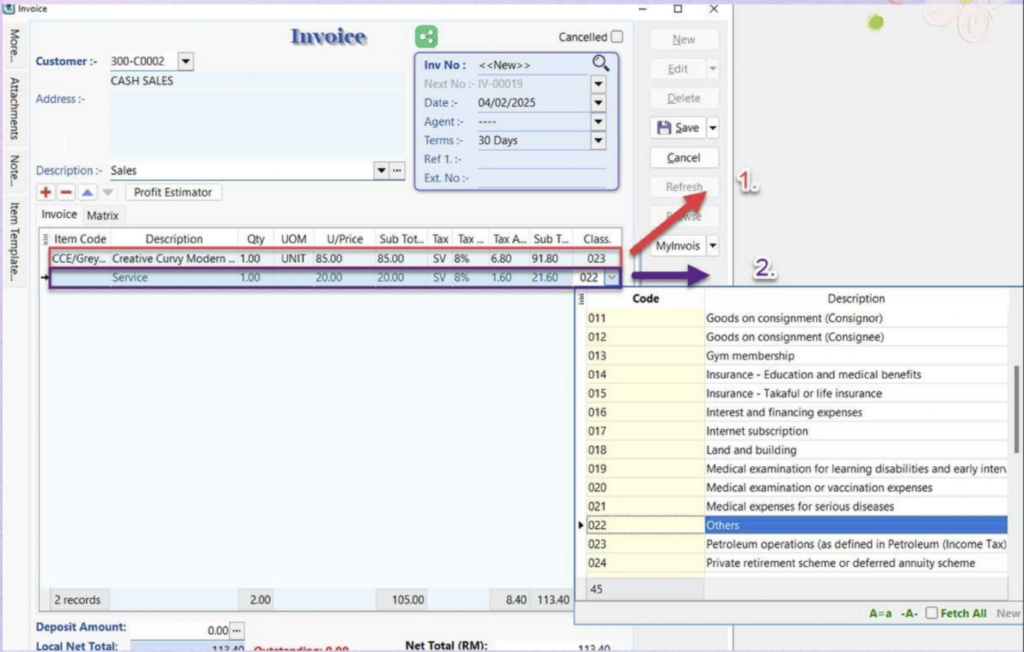Remove a line with the red minus icon

coord(66,192)
